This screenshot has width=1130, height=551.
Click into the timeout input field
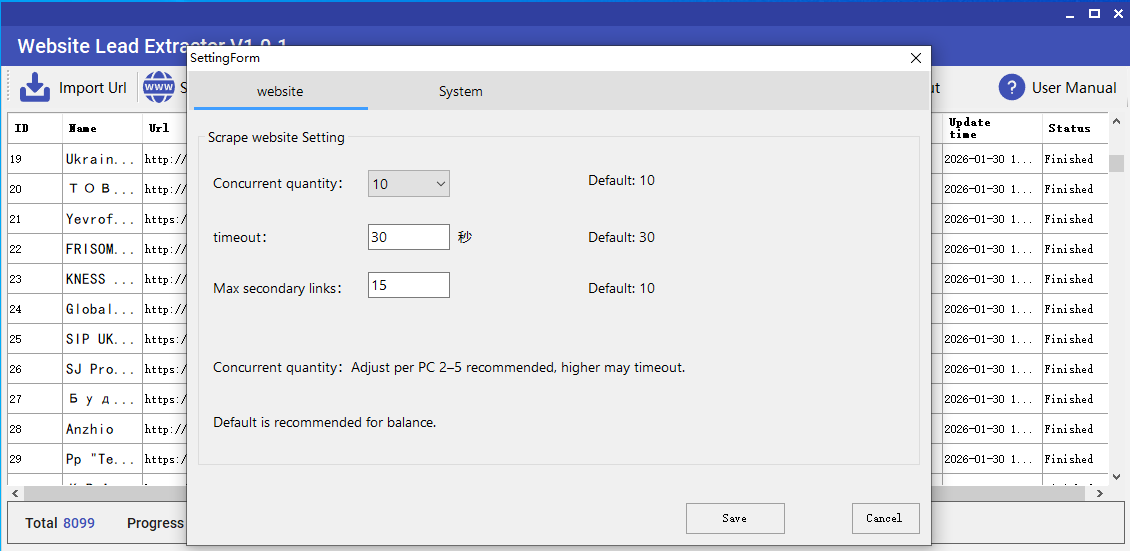[408, 237]
